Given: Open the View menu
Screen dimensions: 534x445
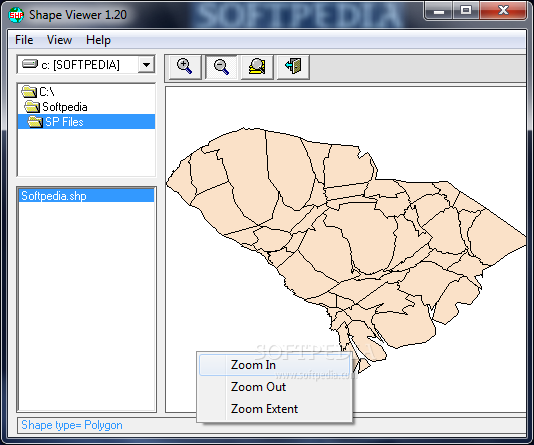Looking at the screenshot, I should pos(59,40).
